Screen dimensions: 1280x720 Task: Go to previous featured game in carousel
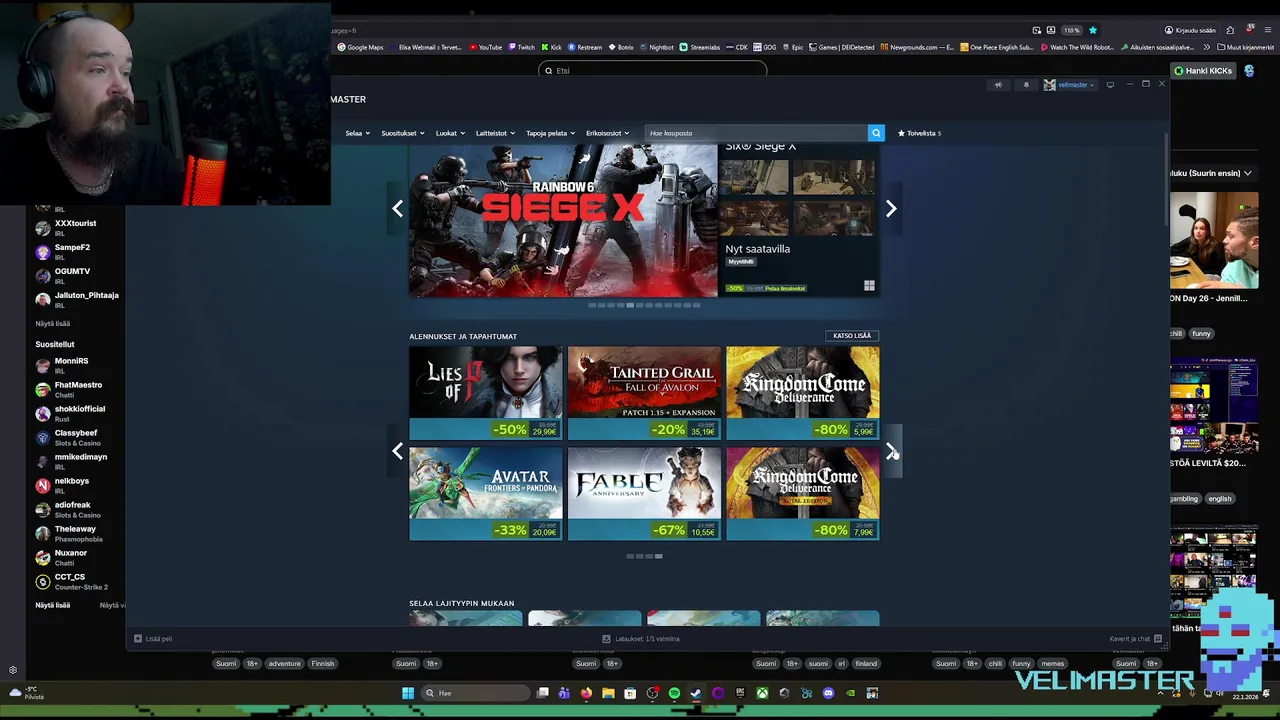pyautogui.click(x=398, y=208)
